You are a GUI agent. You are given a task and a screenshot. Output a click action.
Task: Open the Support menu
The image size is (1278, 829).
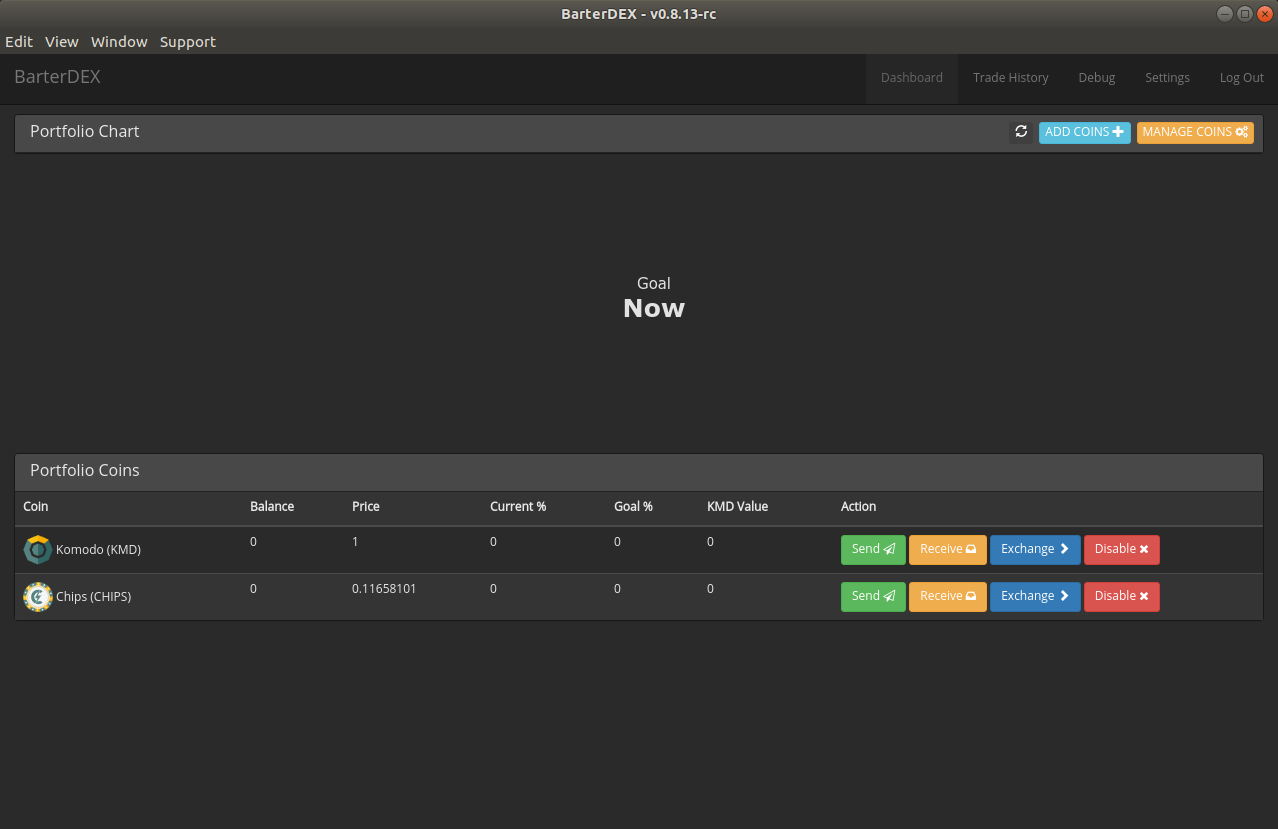pyautogui.click(x=188, y=42)
